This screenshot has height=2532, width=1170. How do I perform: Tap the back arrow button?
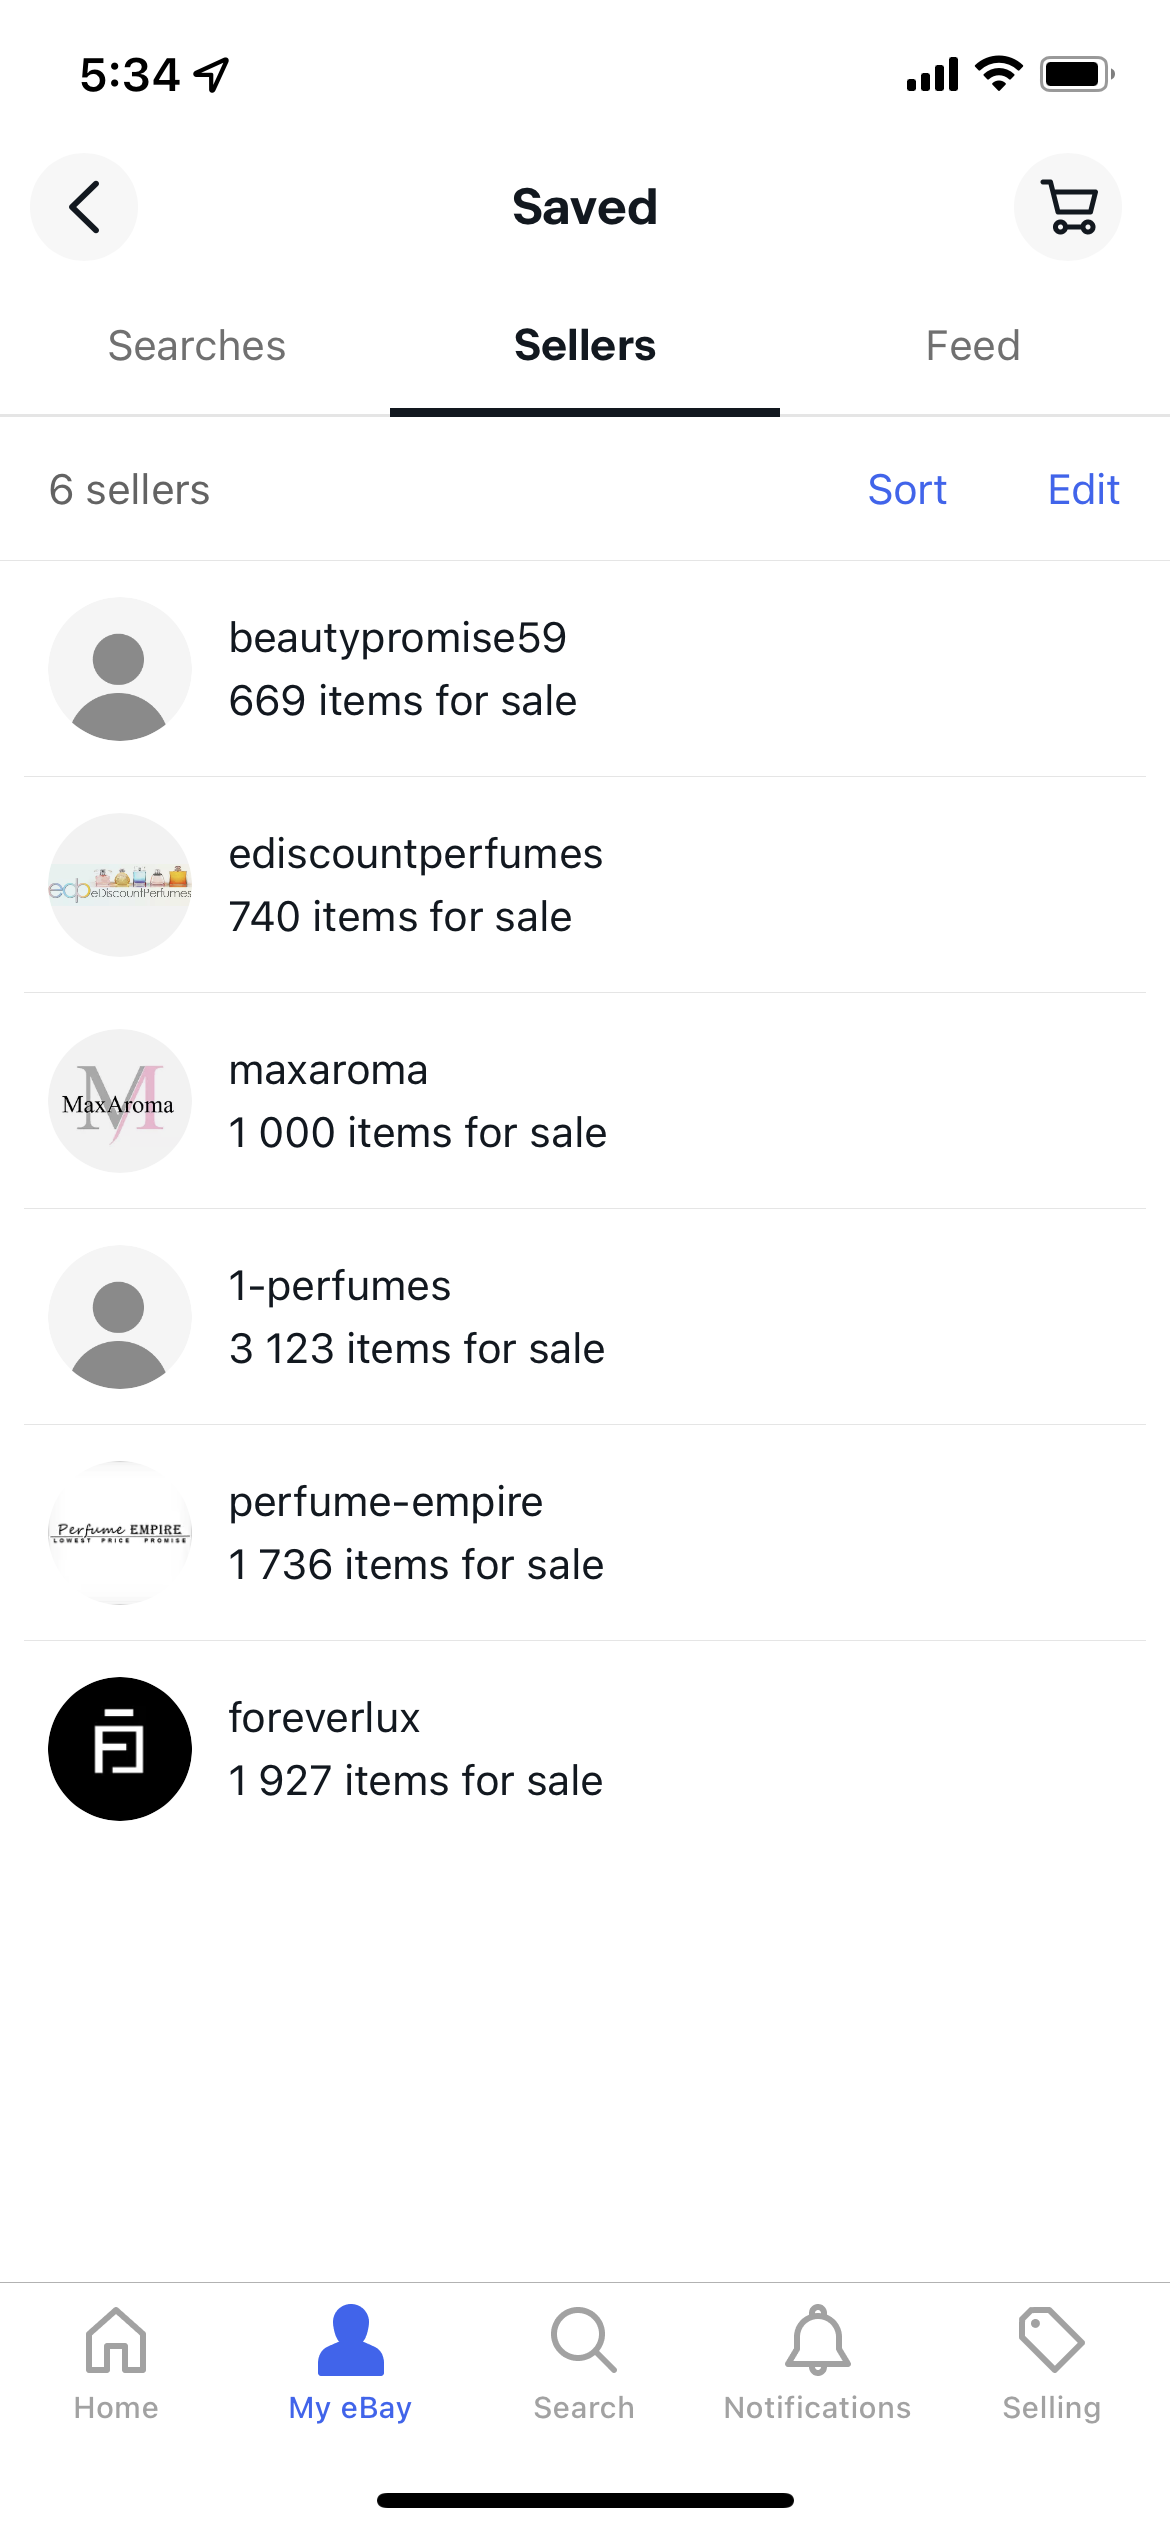coord(84,207)
